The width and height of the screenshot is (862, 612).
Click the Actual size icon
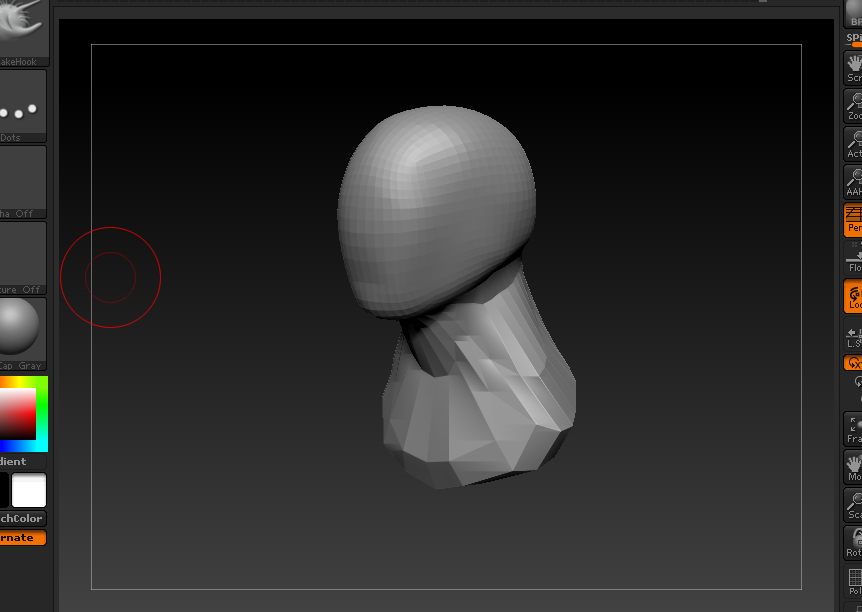853,144
